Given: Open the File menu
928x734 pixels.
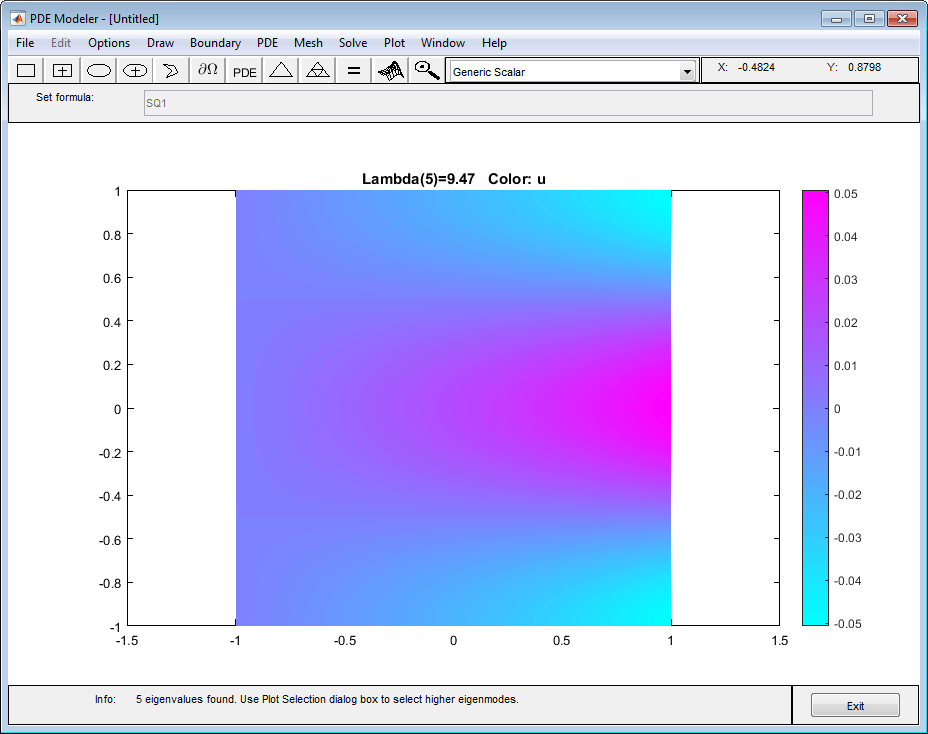Looking at the screenshot, I should point(25,43).
